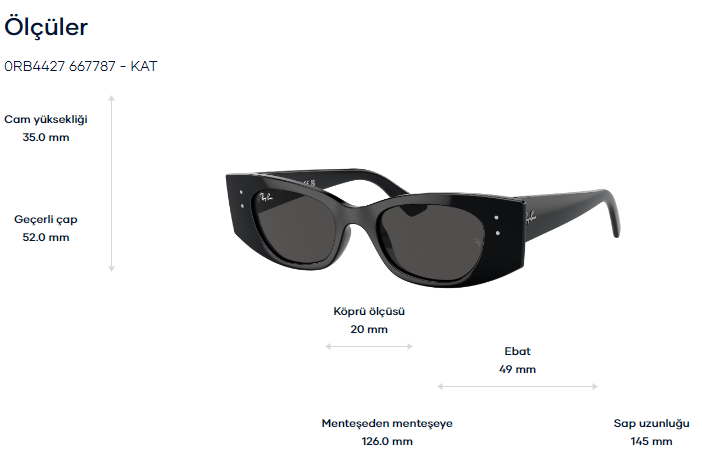The height and width of the screenshot is (451, 702).
Task: Click the Geçerli çap label
Action: (x=46, y=219)
